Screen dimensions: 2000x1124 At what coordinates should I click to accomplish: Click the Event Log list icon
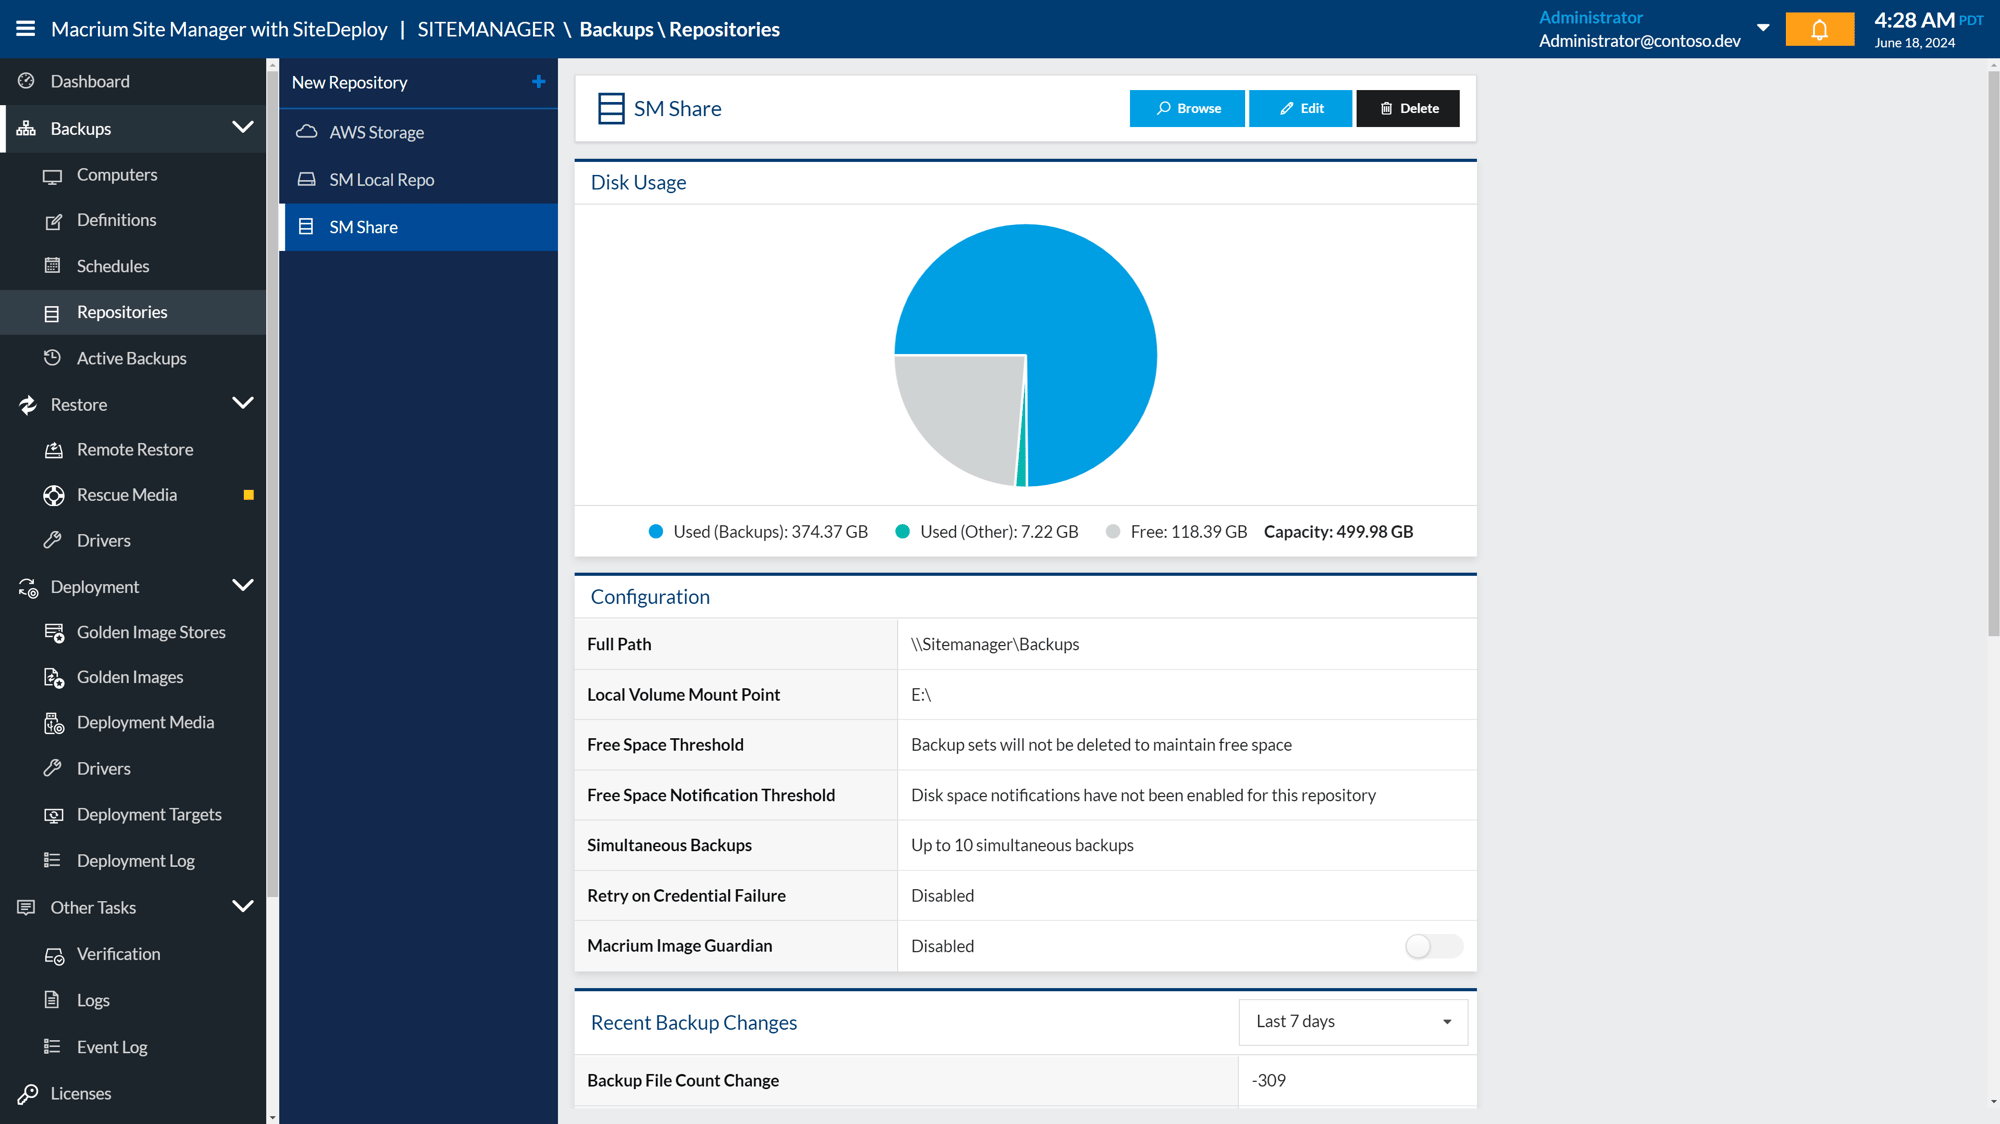click(x=53, y=1047)
